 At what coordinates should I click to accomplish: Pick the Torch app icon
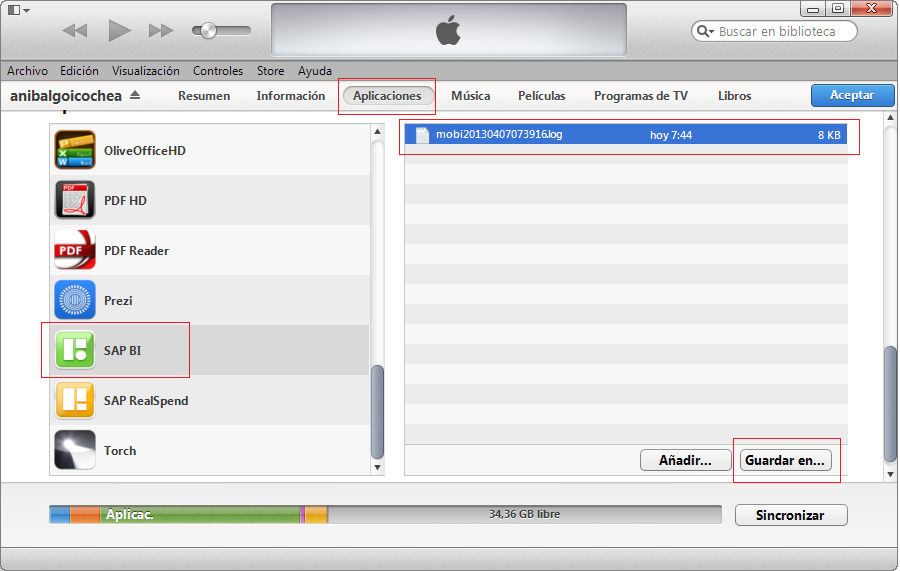[x=75, y=451]
